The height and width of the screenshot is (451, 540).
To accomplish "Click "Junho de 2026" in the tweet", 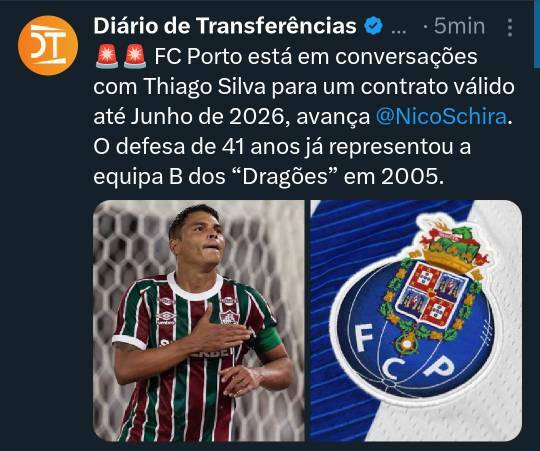I will tap(207, 117).
